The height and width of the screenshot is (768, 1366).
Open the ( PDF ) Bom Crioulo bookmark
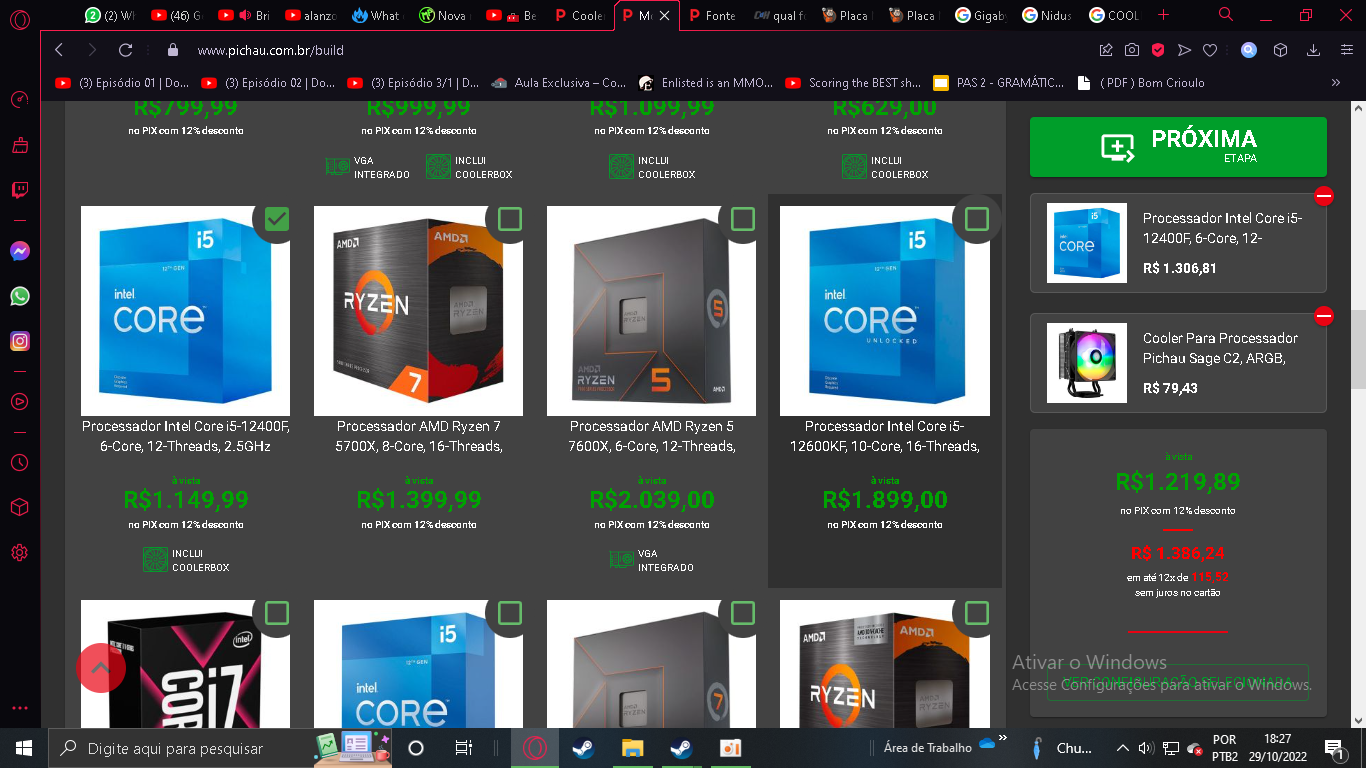tap(1141, 83)
